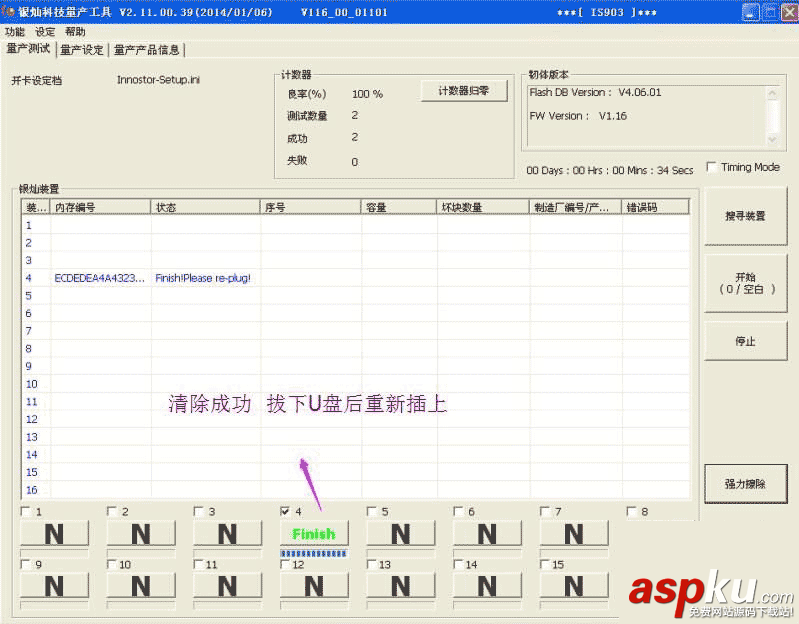Click the 容量 column header

coord(398,207)
